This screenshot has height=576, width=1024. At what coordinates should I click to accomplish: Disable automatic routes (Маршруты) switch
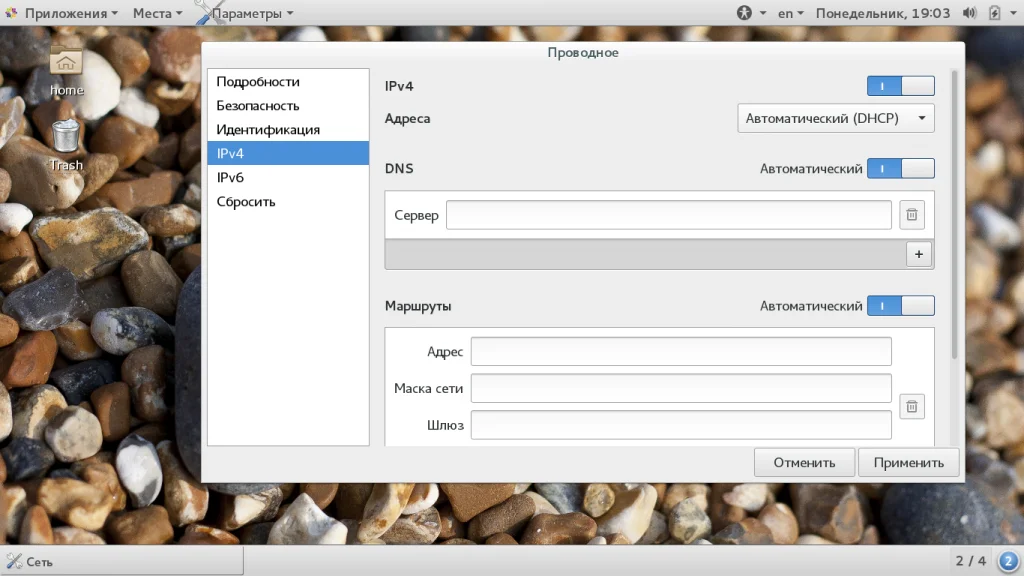click(900, 306)
